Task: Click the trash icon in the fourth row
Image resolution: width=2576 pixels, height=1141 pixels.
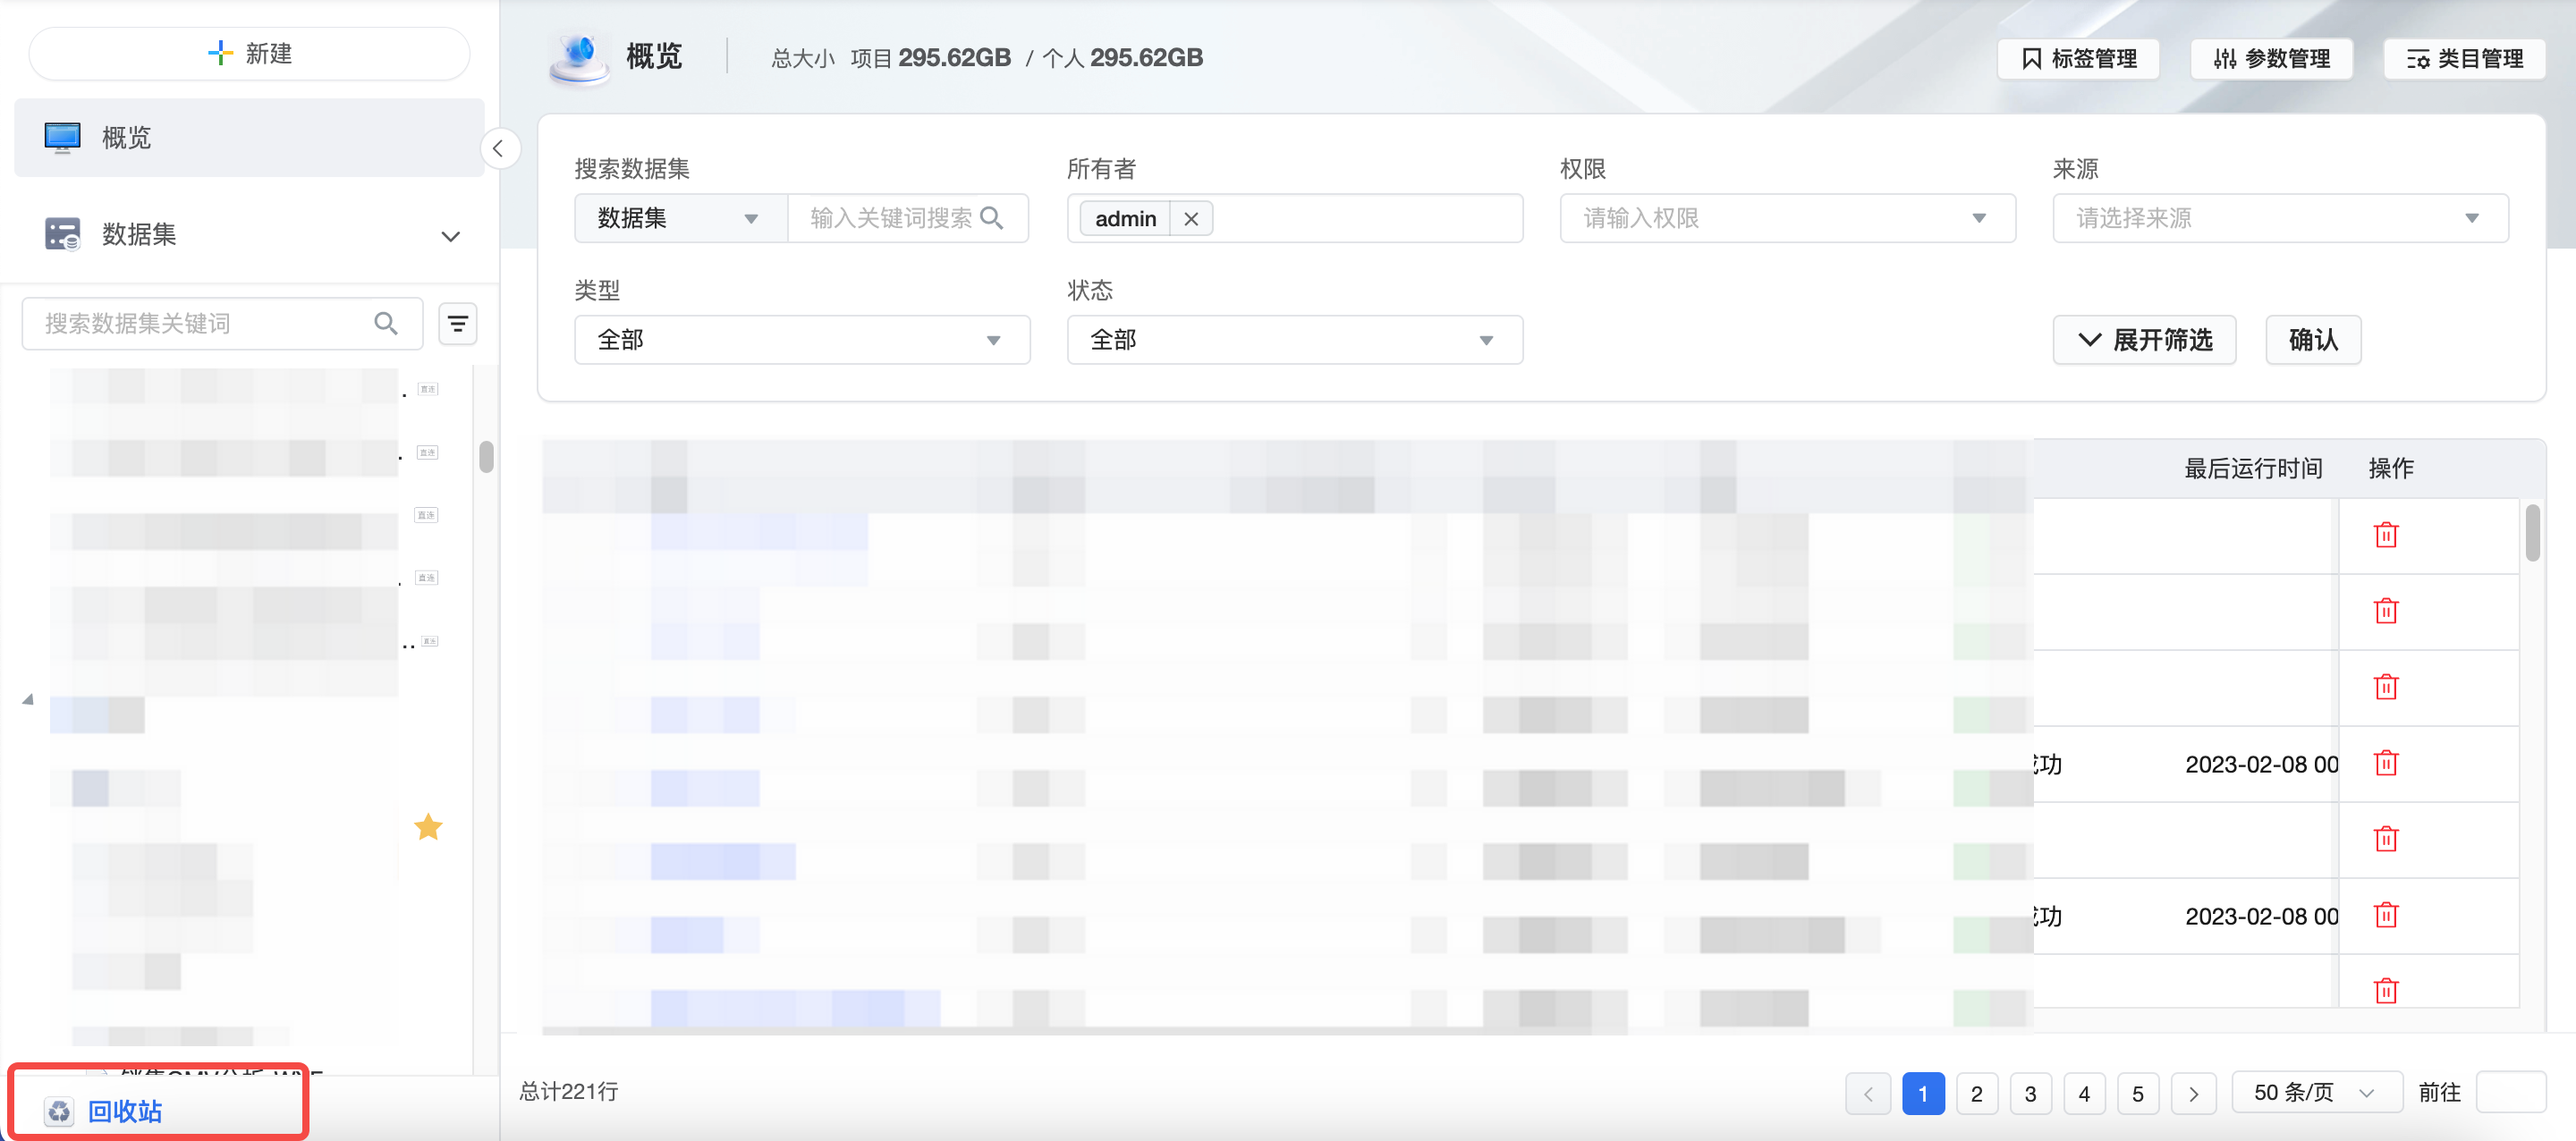Action: click(2386, 763)
